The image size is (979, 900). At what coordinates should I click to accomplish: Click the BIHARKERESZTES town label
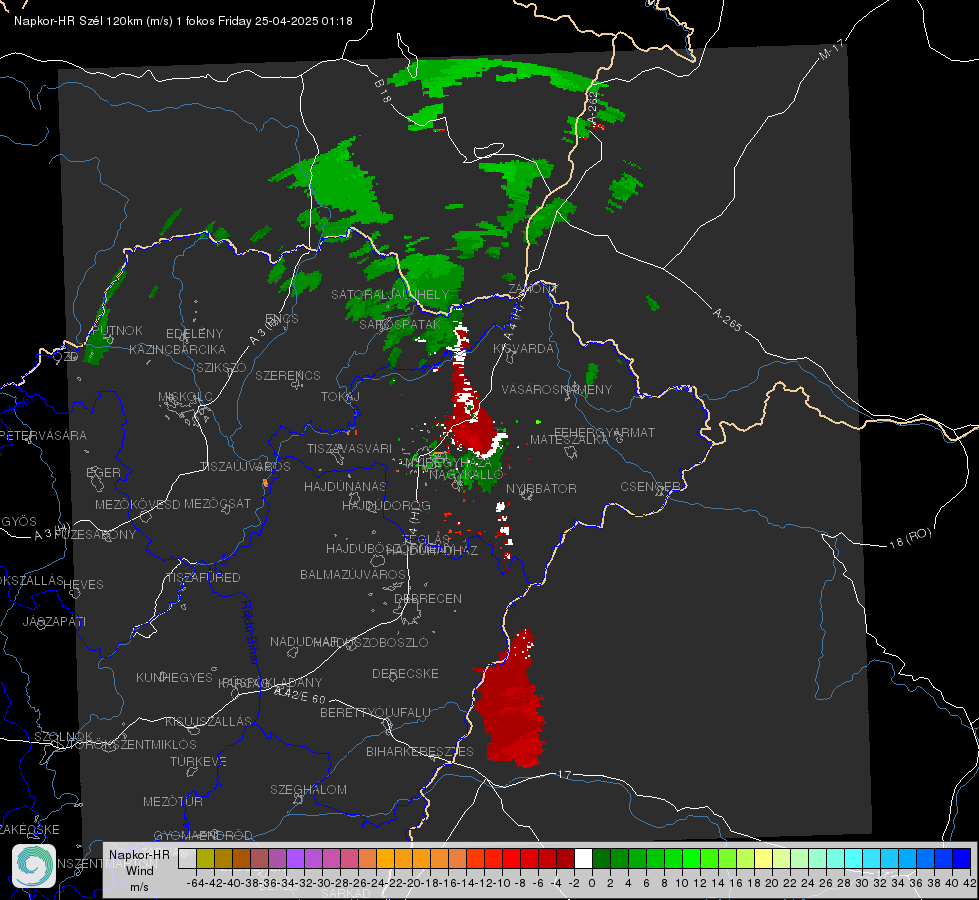(x=420, y=751)
